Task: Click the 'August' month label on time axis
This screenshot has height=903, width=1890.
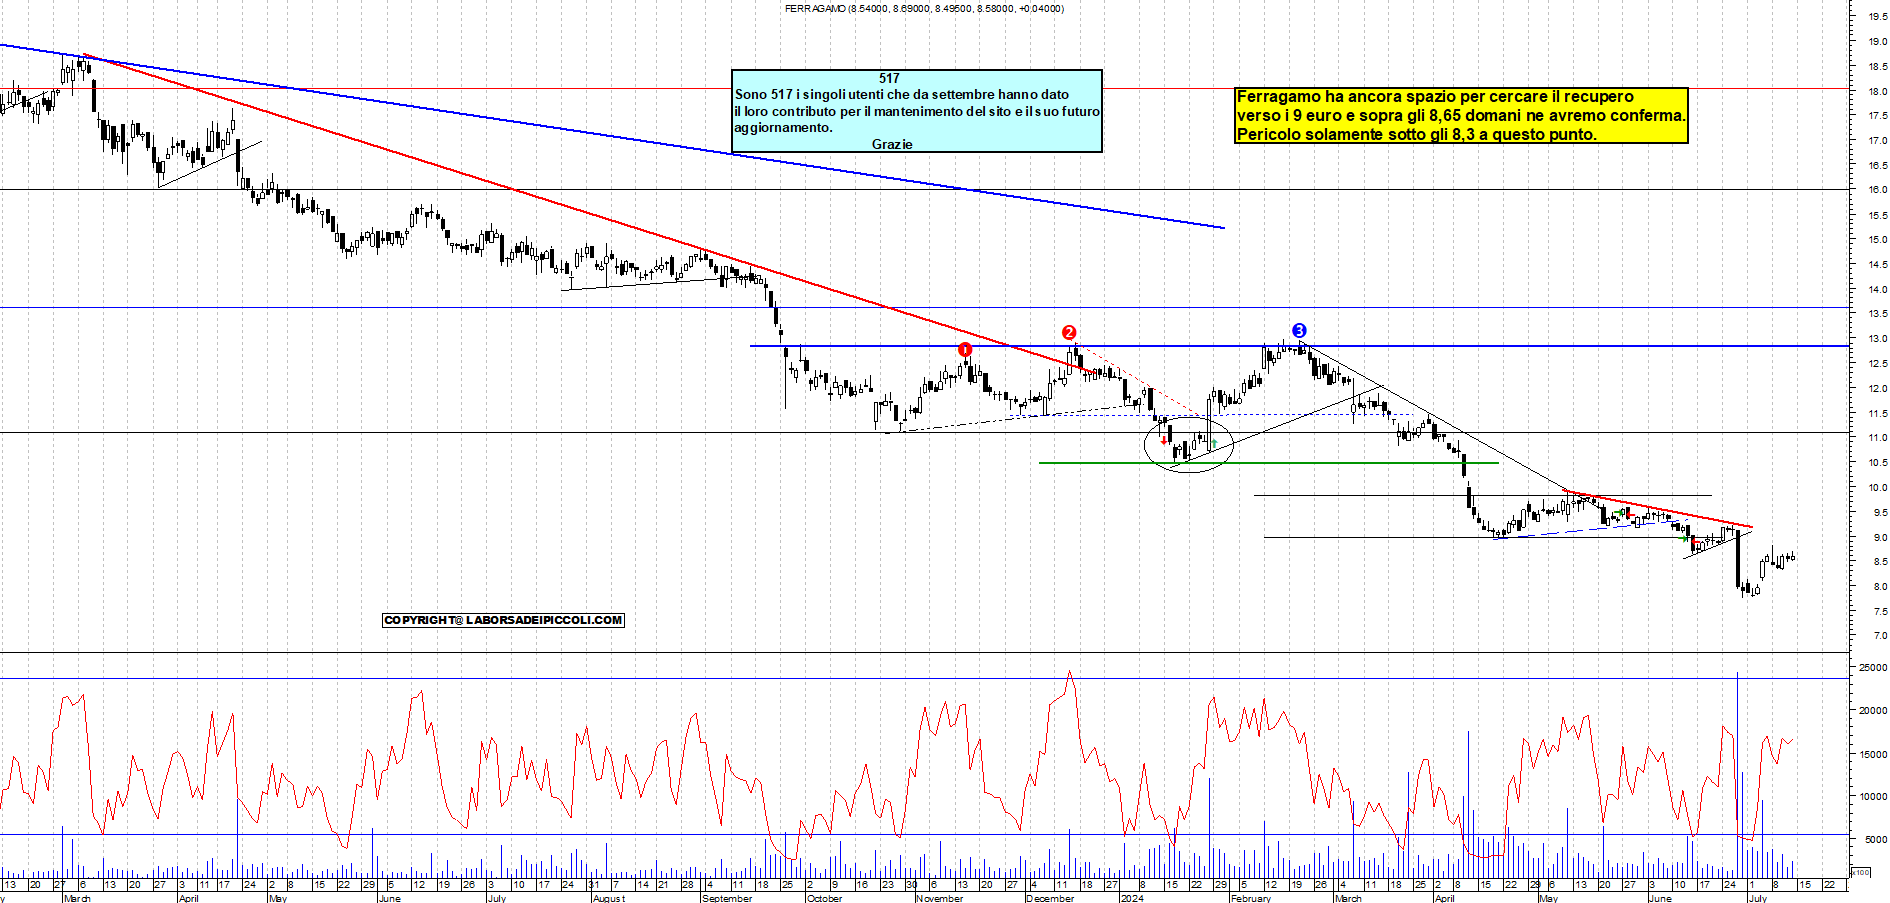Action: tap(609, 898)
